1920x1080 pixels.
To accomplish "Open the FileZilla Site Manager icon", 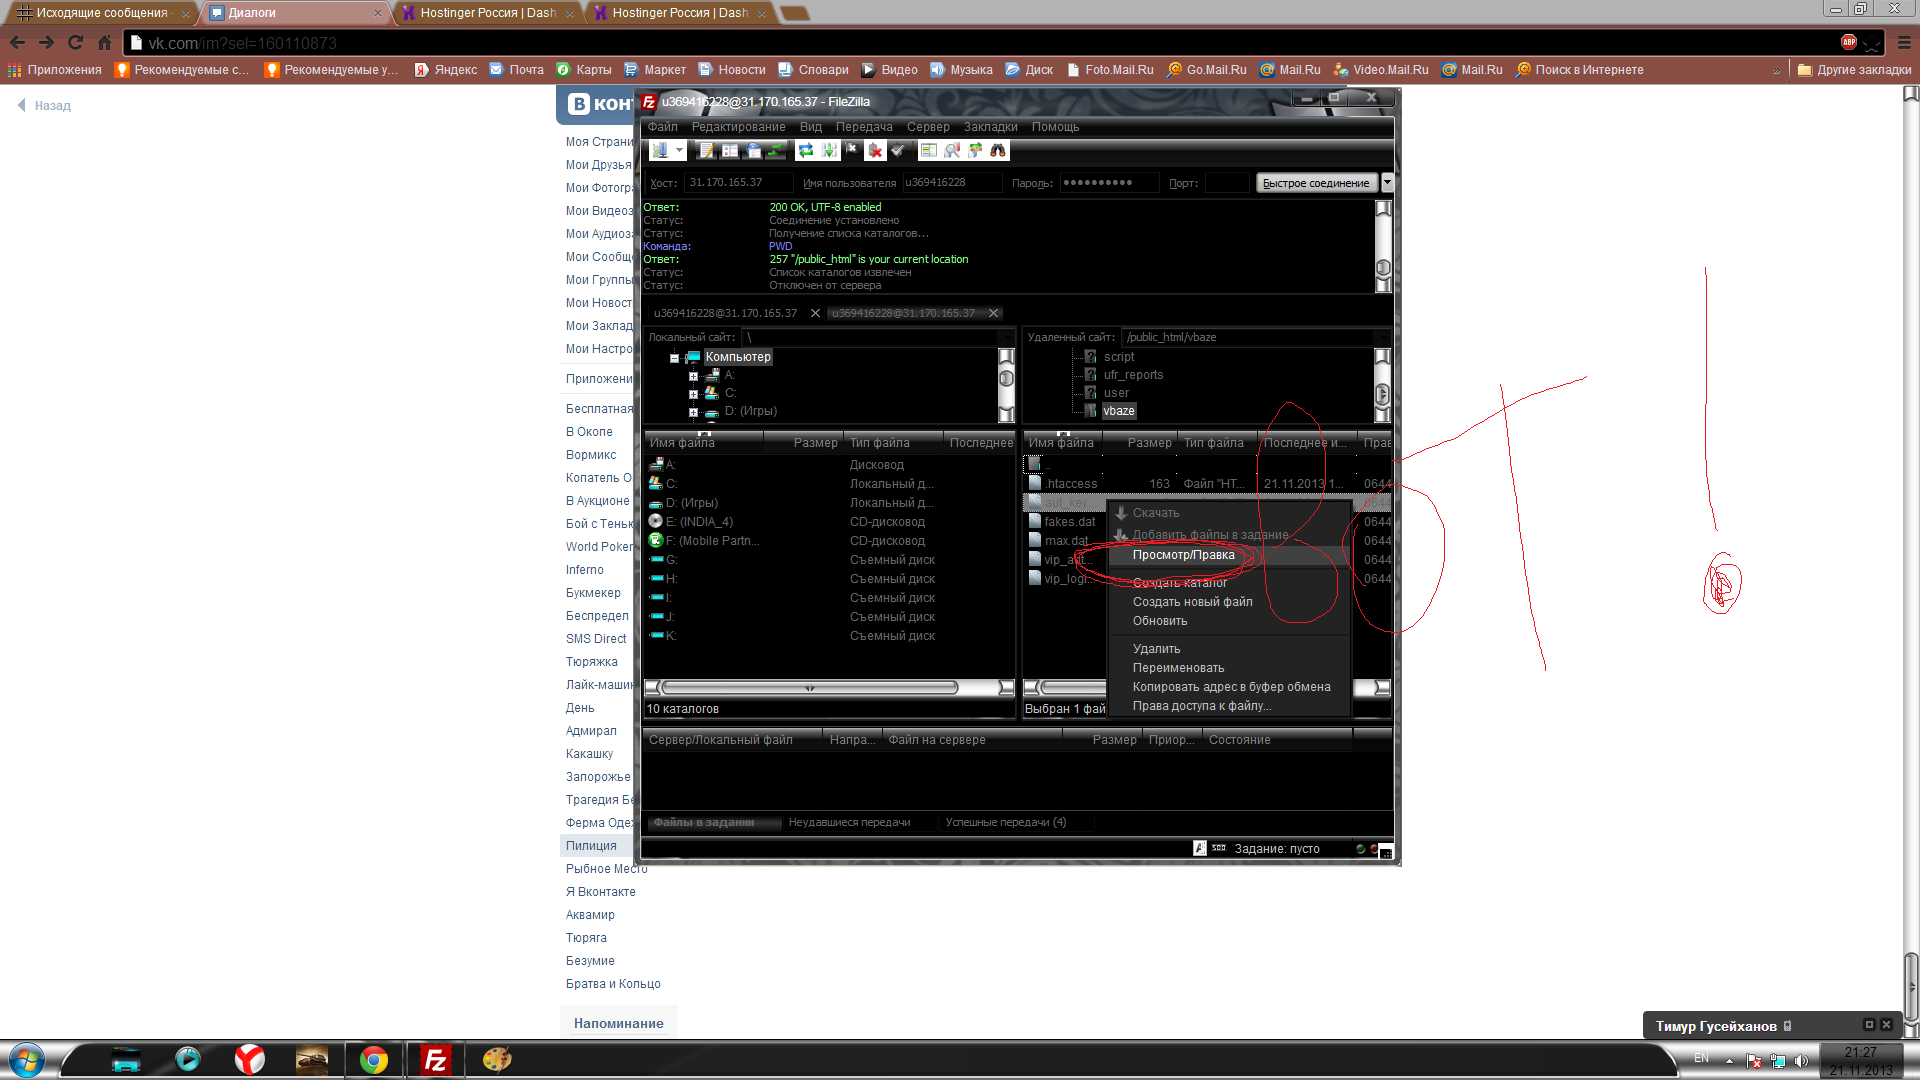I will click(660, 151).
